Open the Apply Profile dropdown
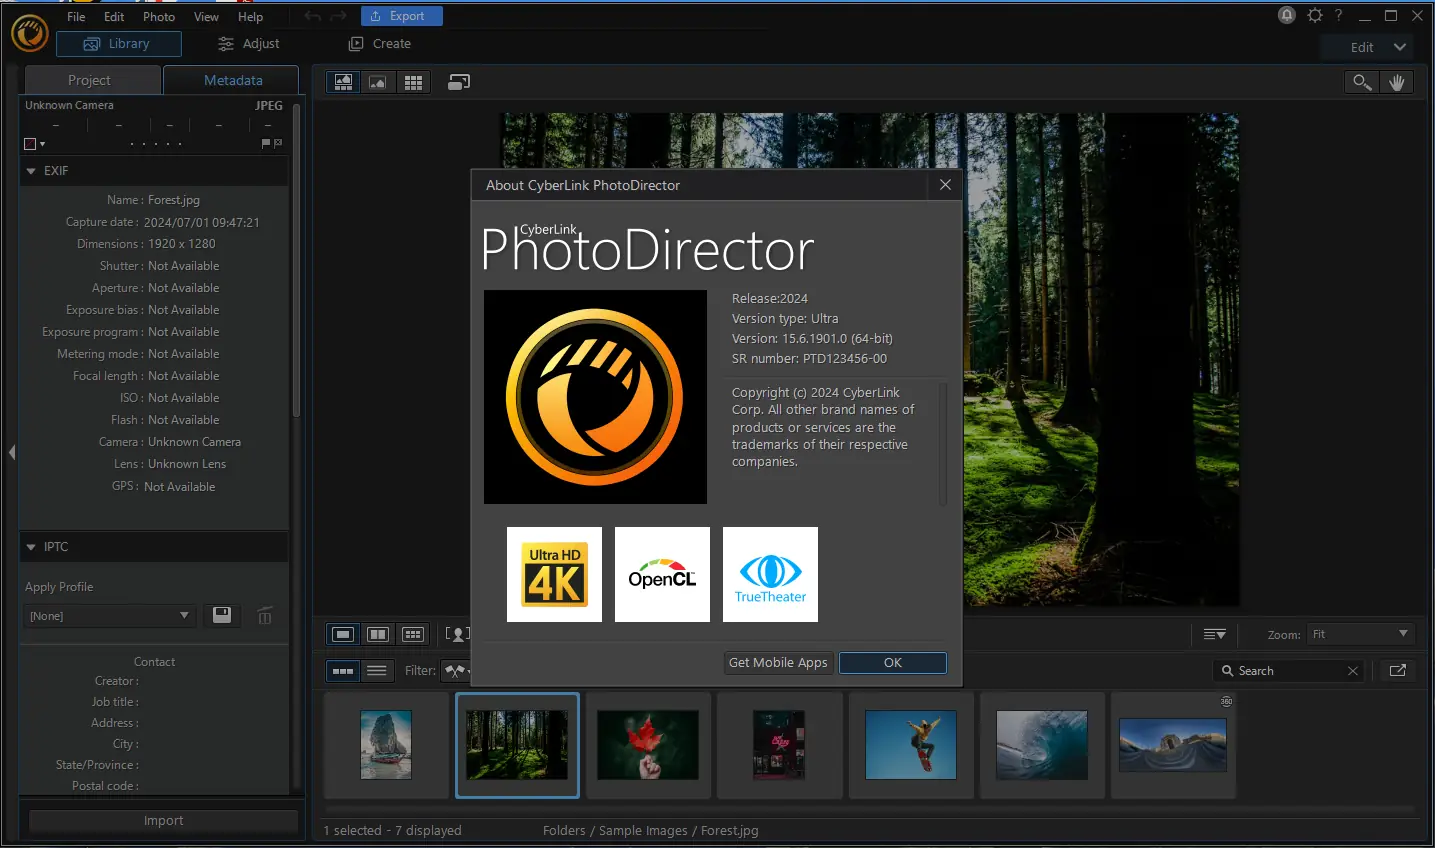The image size is (1435, 848). pyautogui.click(x=109, y=615)
